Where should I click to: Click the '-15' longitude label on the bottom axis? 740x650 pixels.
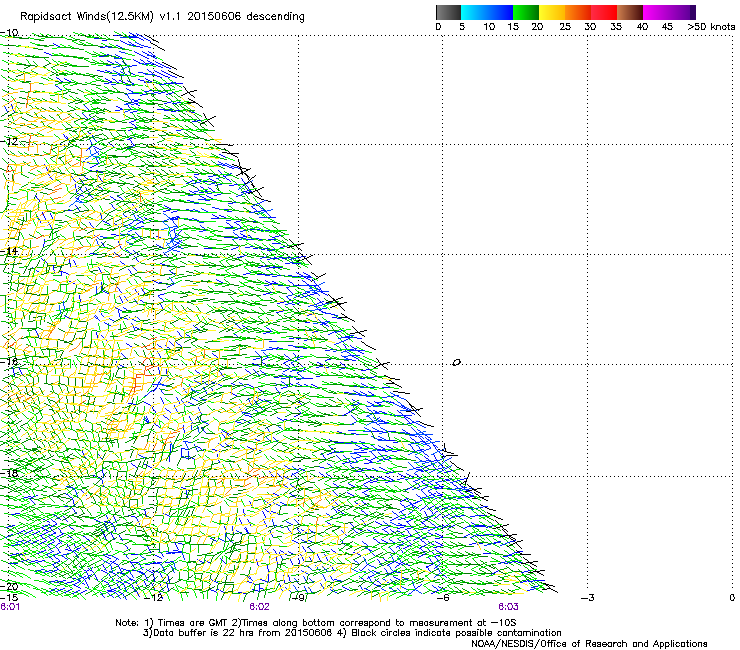click(9, 598)
